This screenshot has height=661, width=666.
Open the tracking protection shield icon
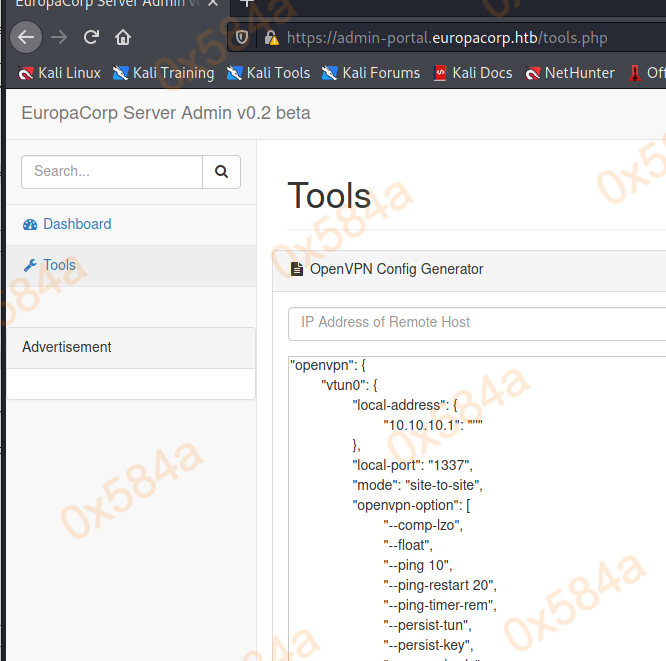click(x=241, y=38)
